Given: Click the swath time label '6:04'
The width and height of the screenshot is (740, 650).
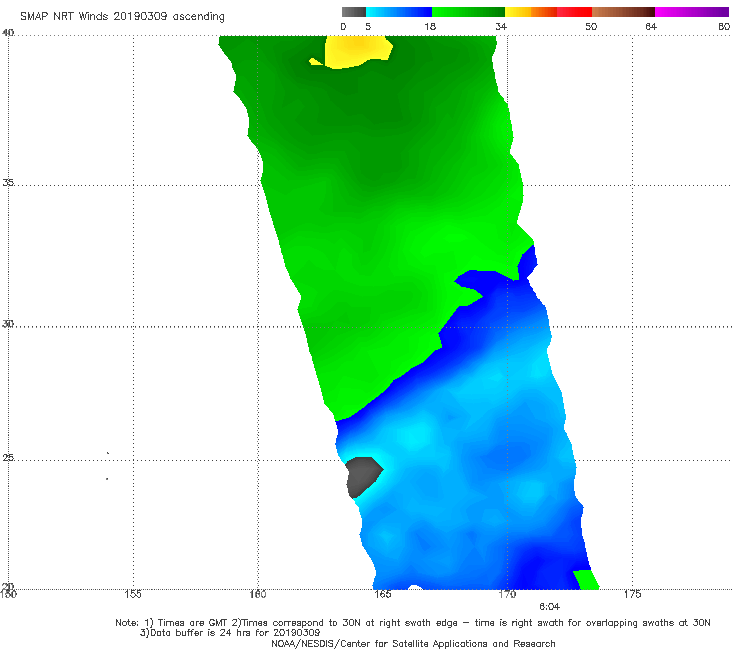Looking at the screenshot, I should click(x=549, y=607).
